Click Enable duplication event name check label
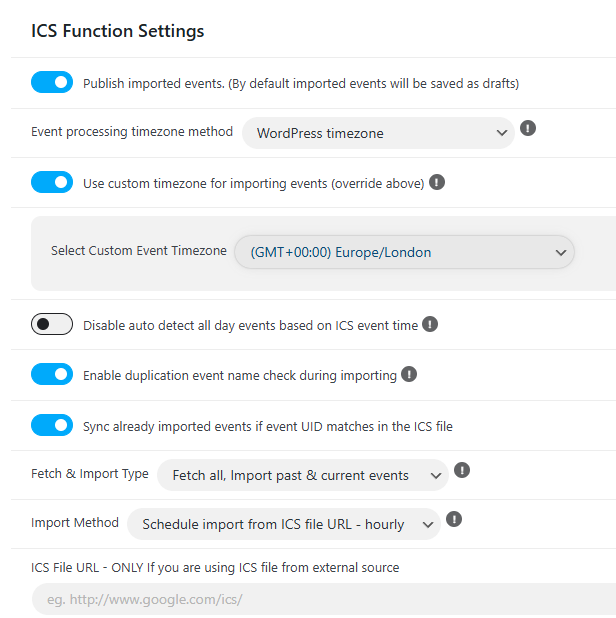Image resolution: width=616 pixels, height=618 pixels. [240, 376]
